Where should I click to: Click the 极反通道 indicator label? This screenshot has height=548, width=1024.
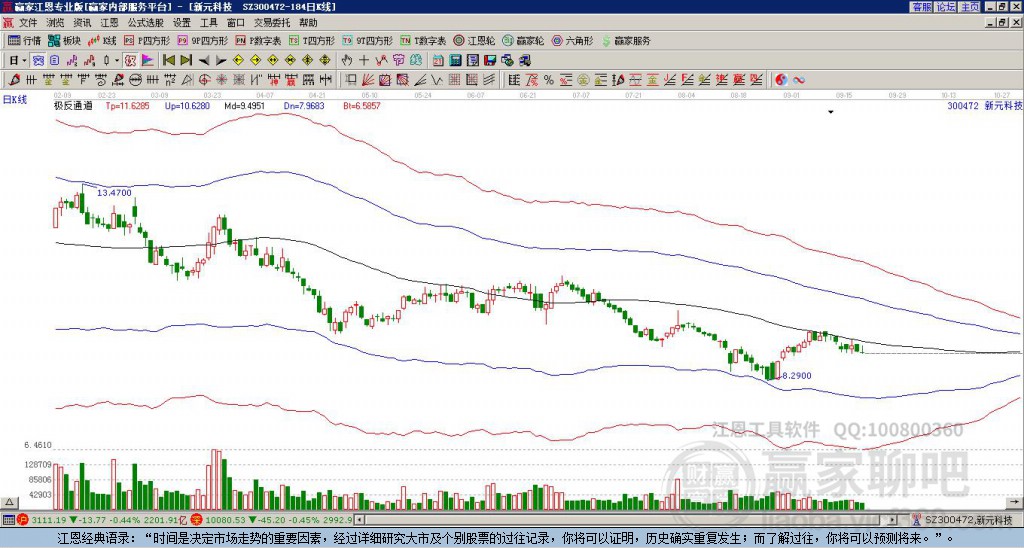(73, 105)
